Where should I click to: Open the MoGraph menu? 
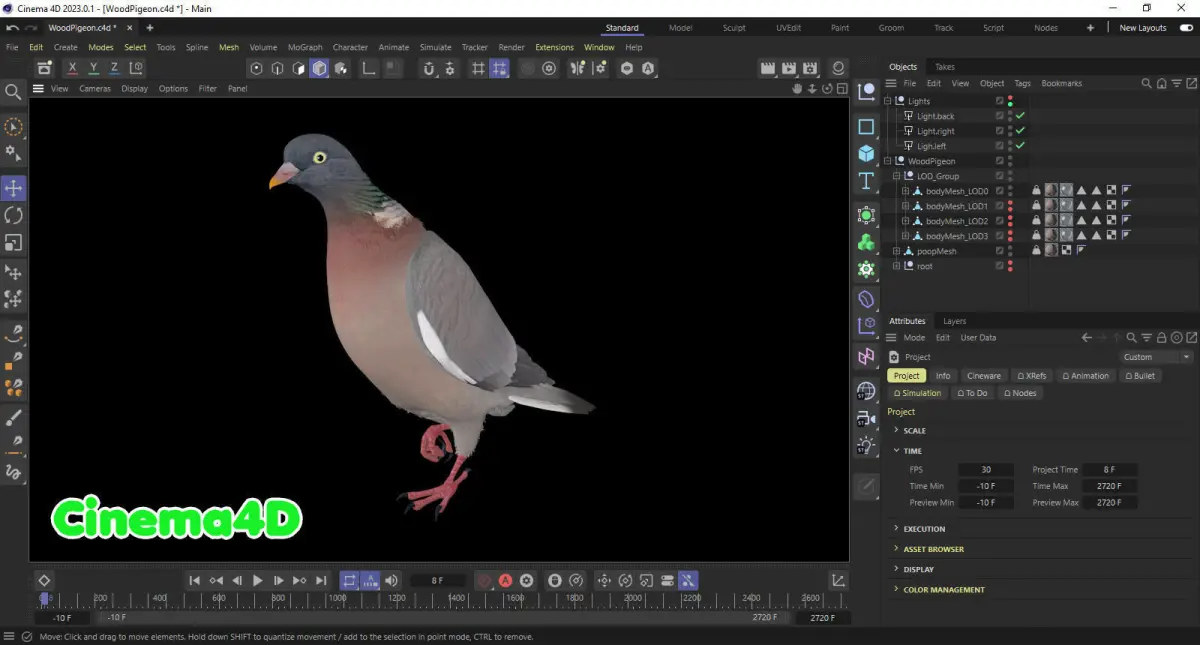[x=305, y=47]
